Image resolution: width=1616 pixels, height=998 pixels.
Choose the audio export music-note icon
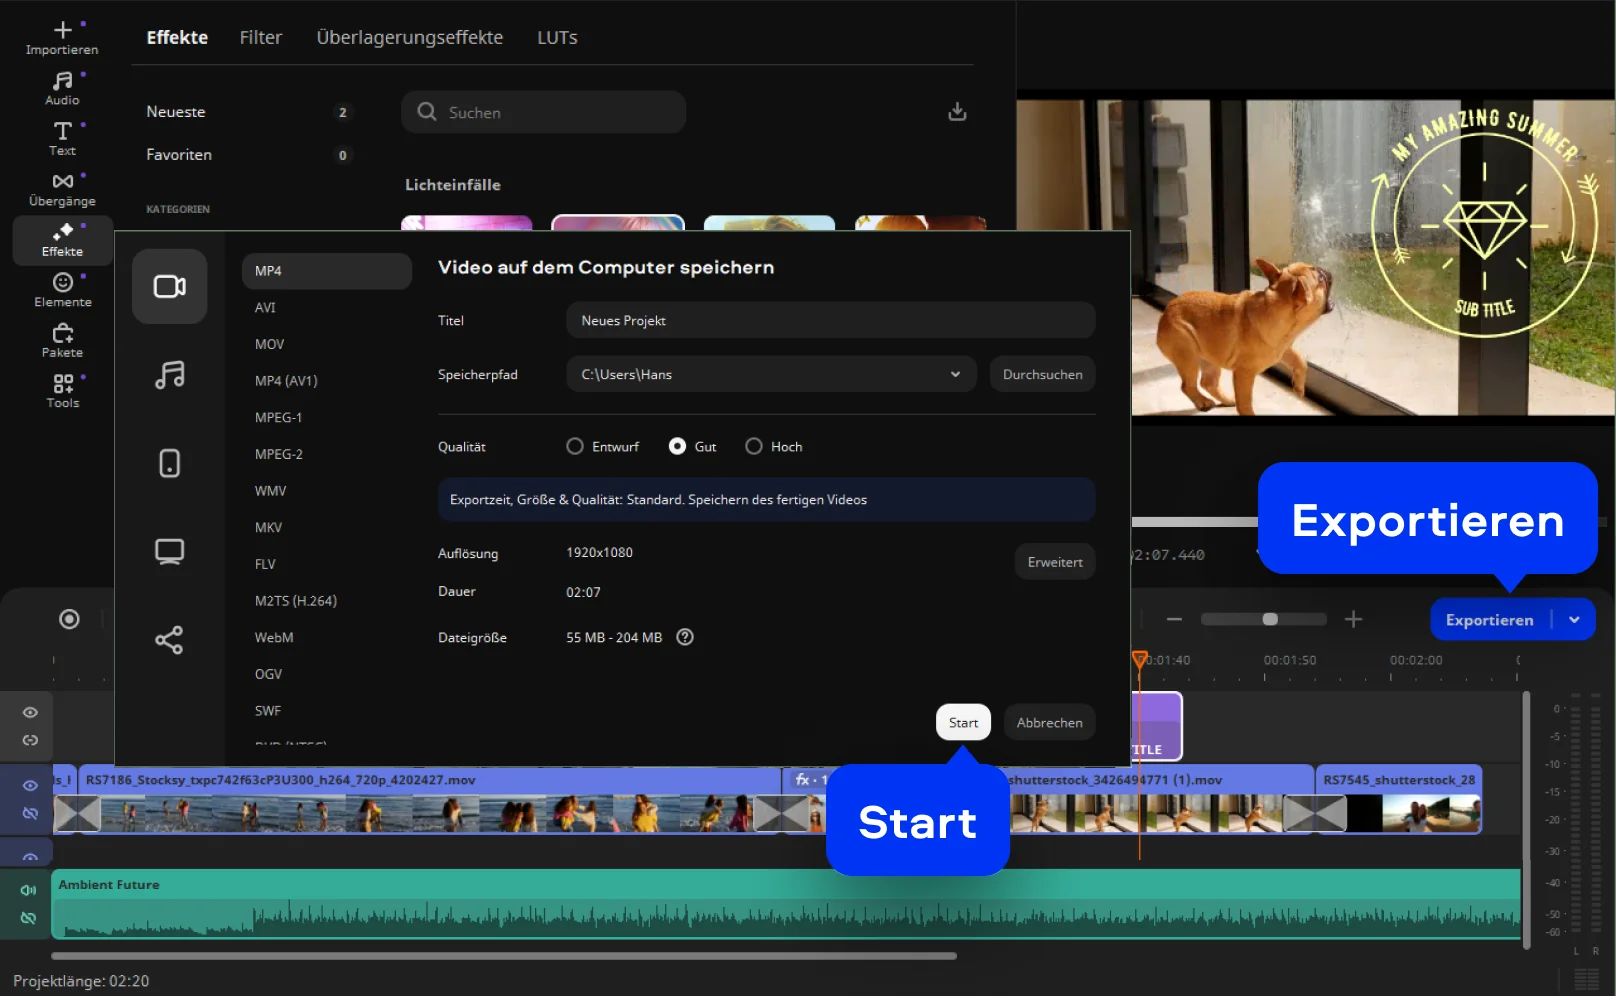tap(169, 375)
